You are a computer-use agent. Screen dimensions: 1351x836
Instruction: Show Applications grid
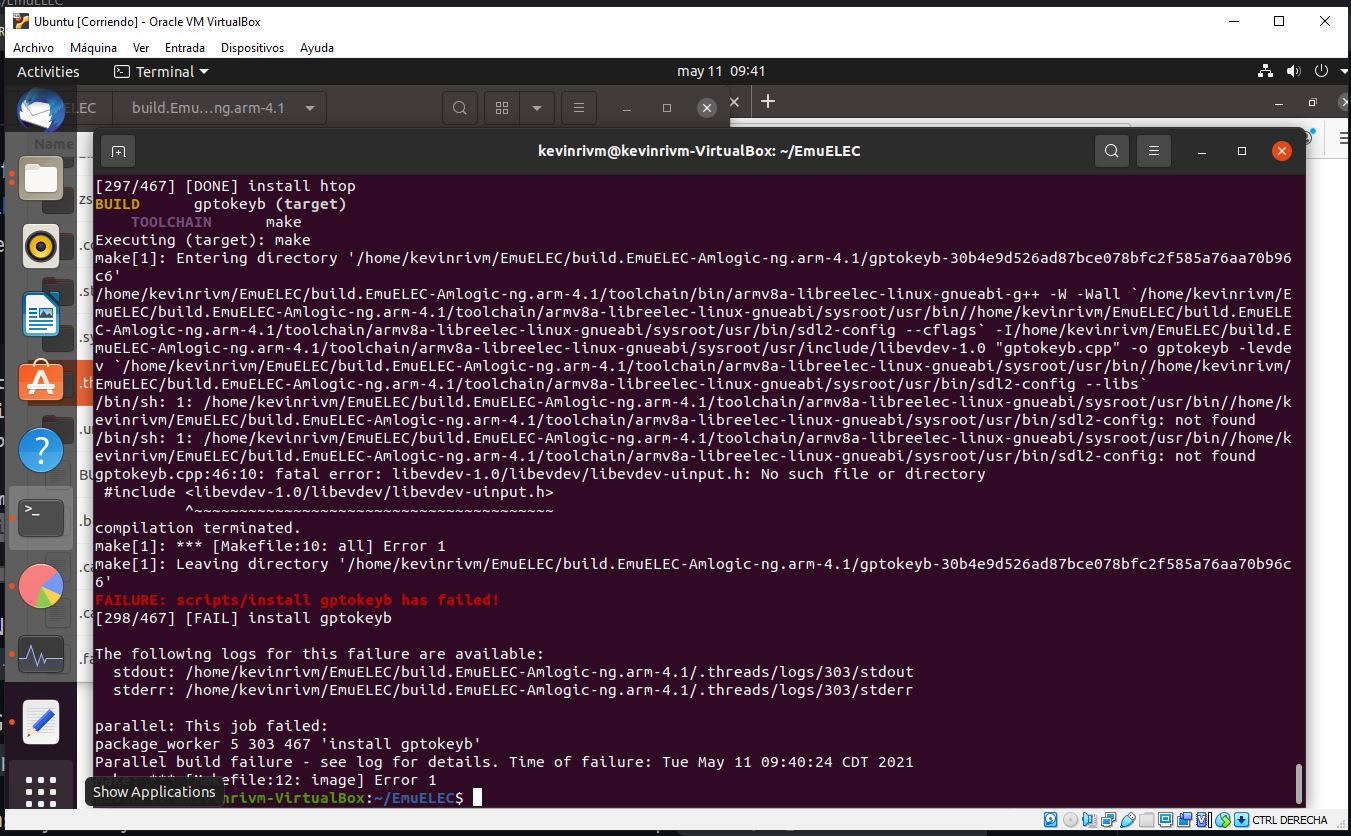tap(41, 791)
